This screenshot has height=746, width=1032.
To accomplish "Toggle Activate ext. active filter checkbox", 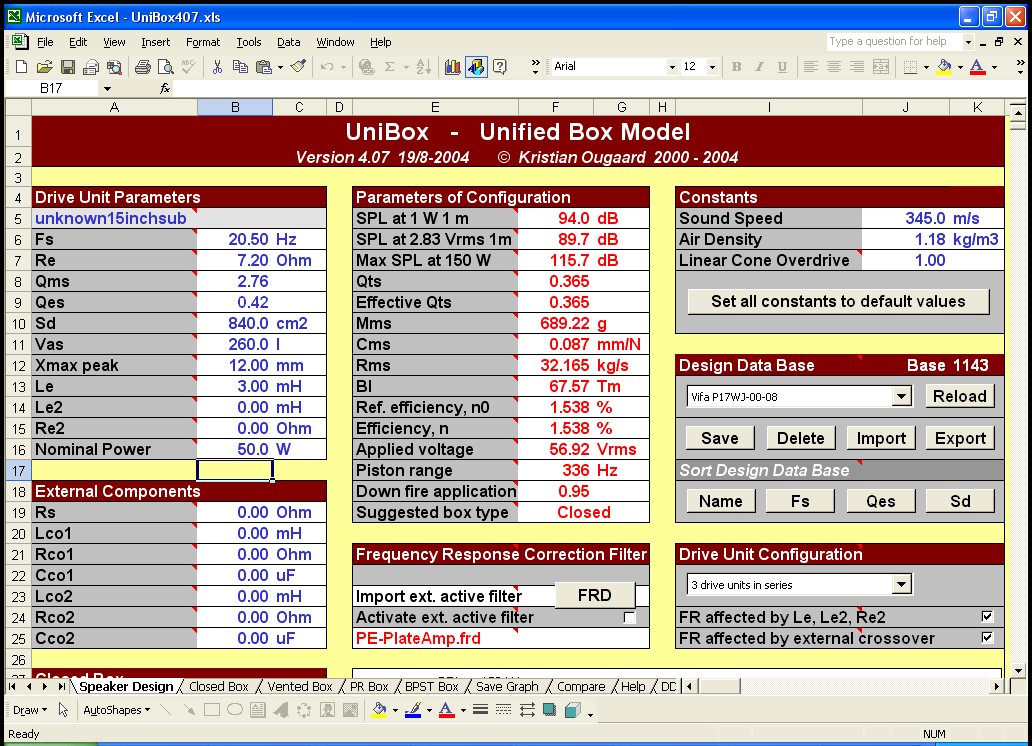I will (x=629, y=618).
